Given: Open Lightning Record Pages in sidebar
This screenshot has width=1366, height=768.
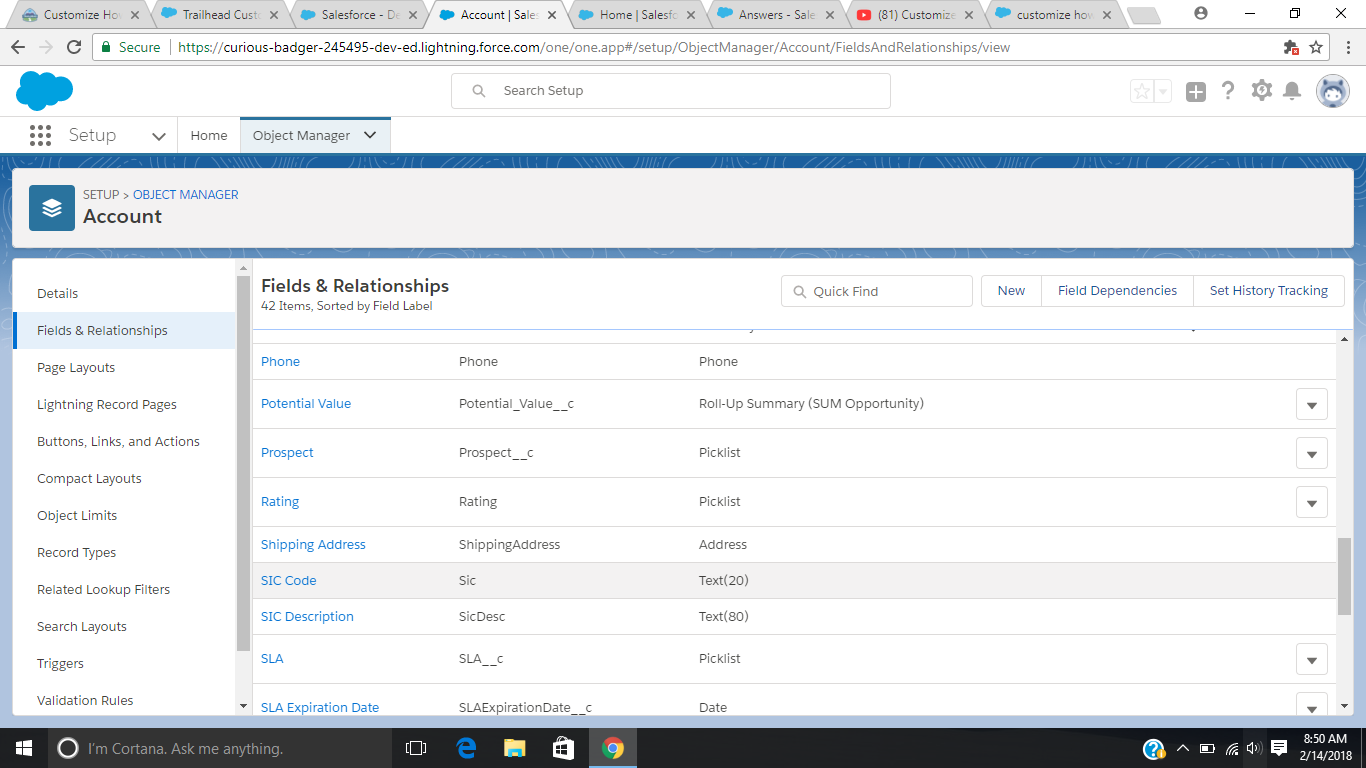Looking at the screenshot, I should 107,404.
